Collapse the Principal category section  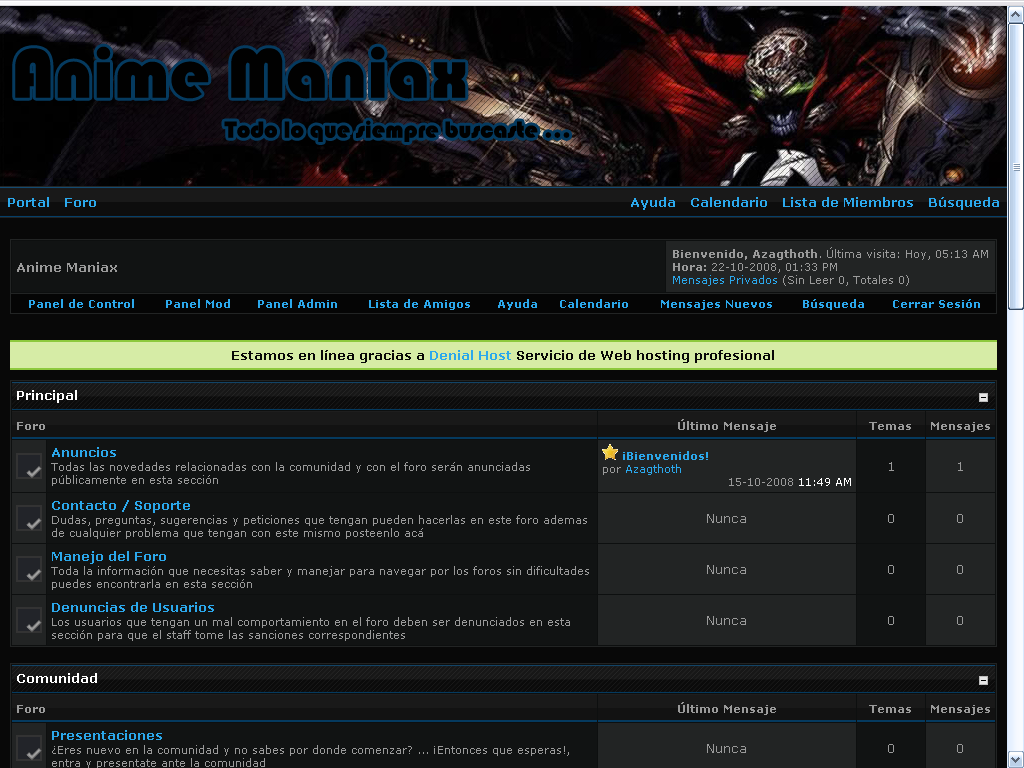[x=983, y=397]
